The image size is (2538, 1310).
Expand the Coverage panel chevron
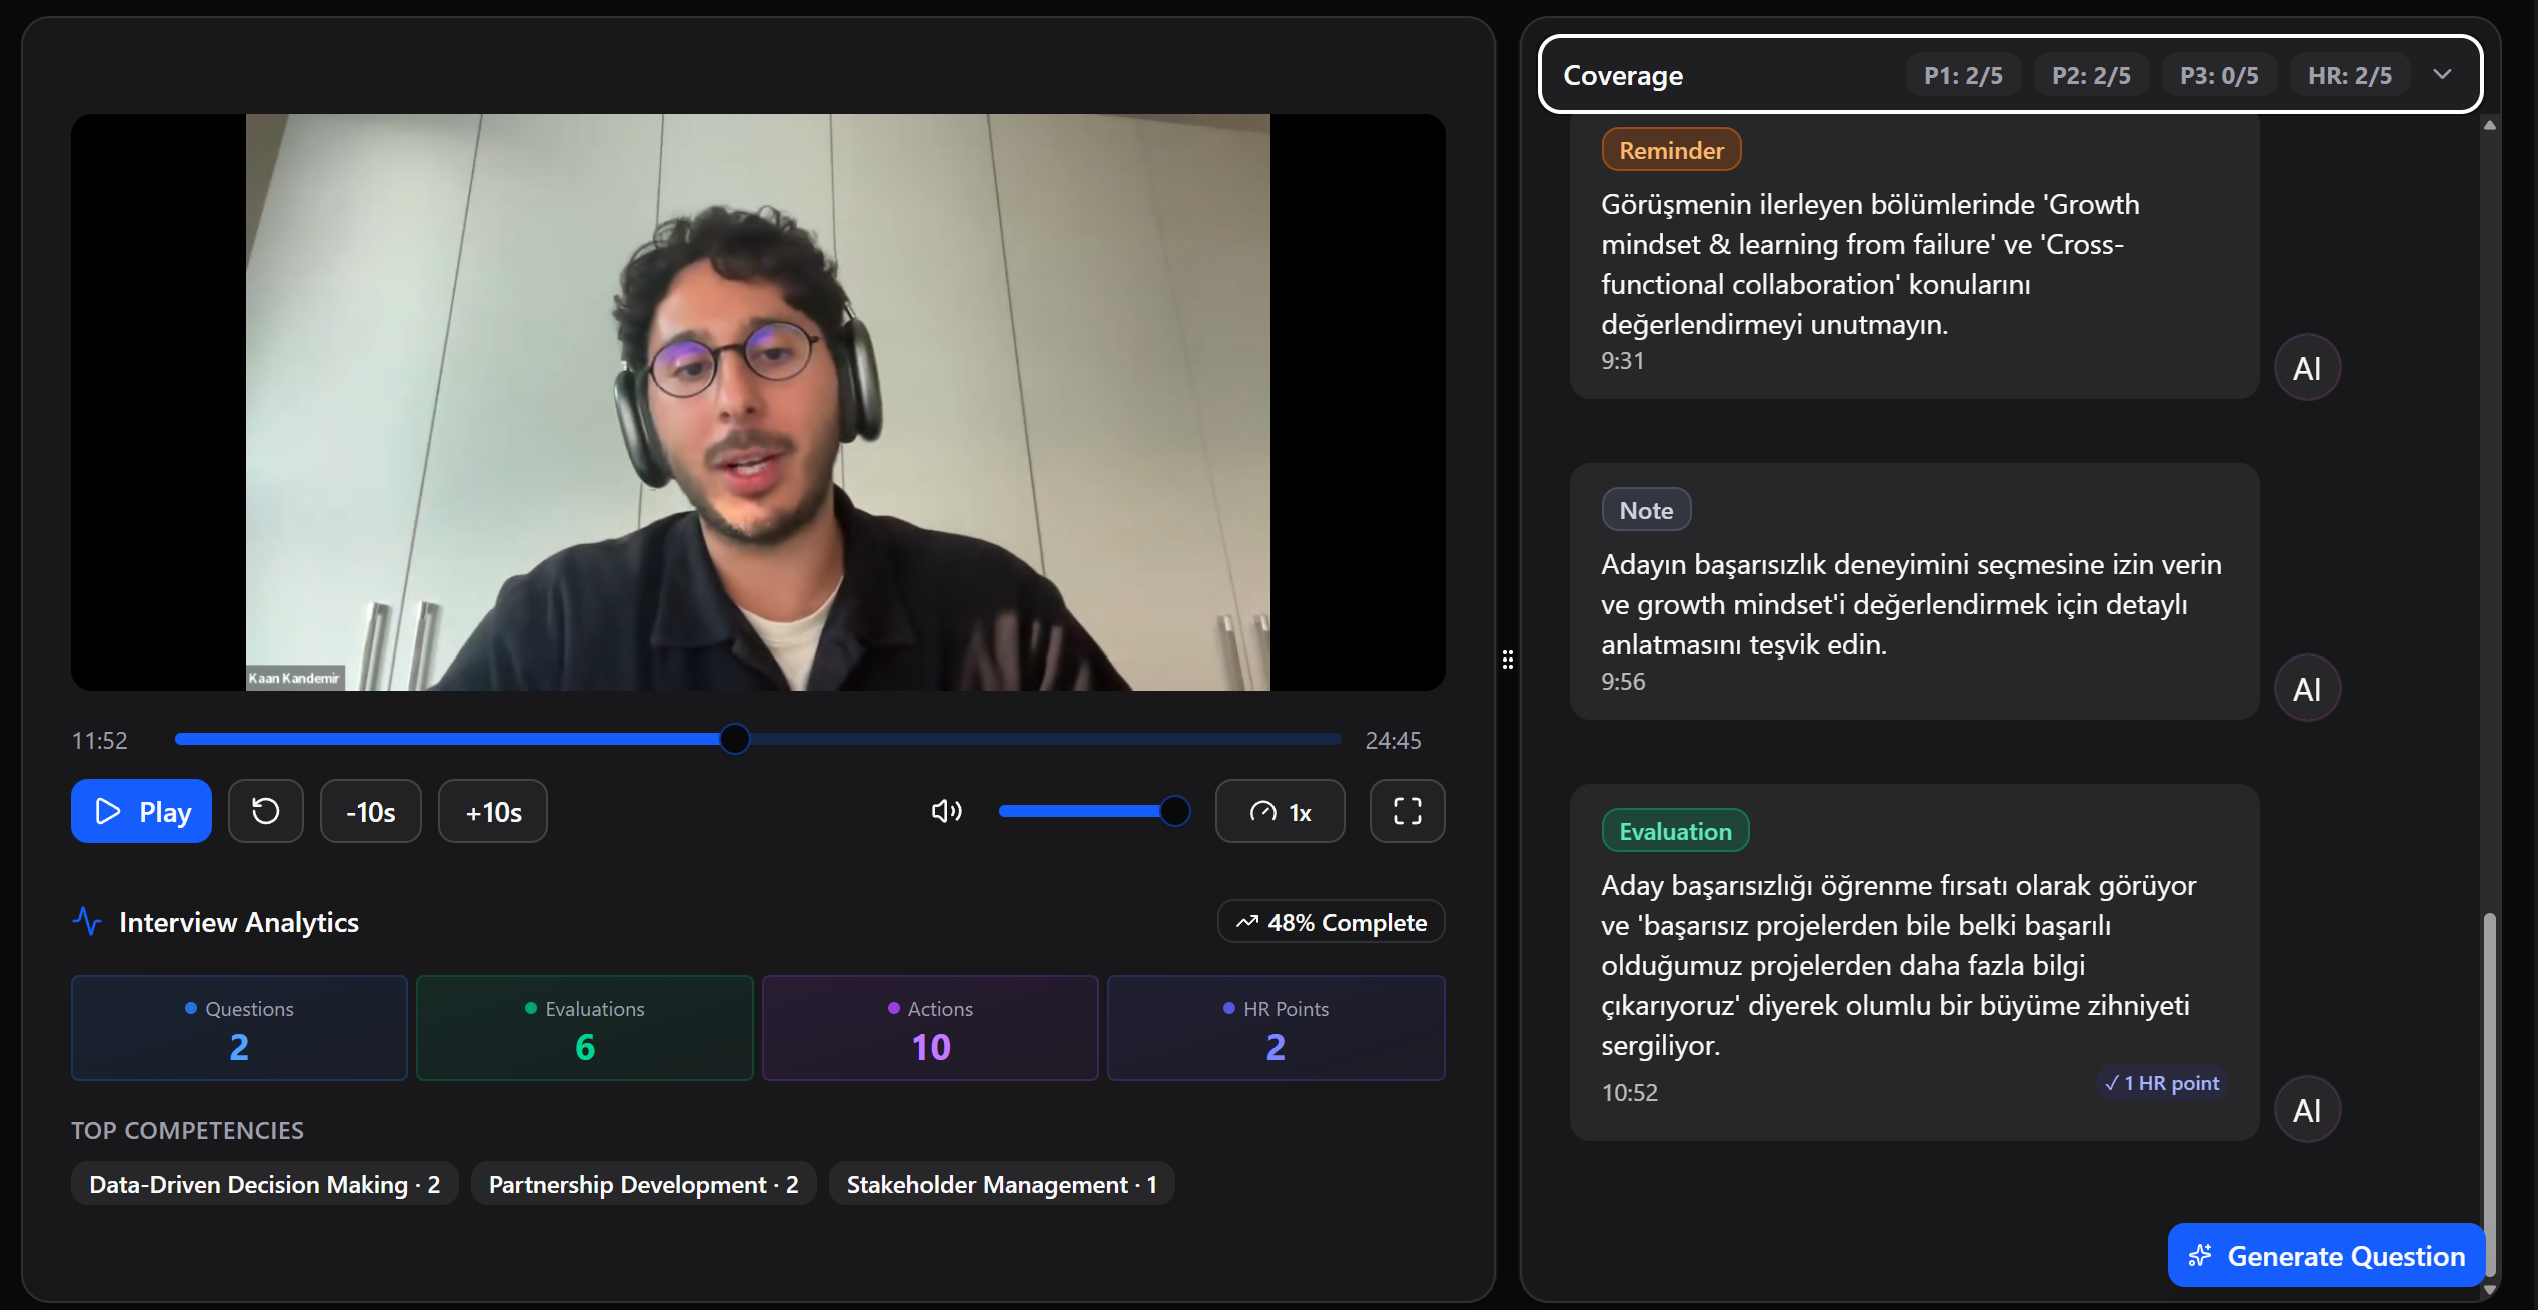(x=2442, y=75)
